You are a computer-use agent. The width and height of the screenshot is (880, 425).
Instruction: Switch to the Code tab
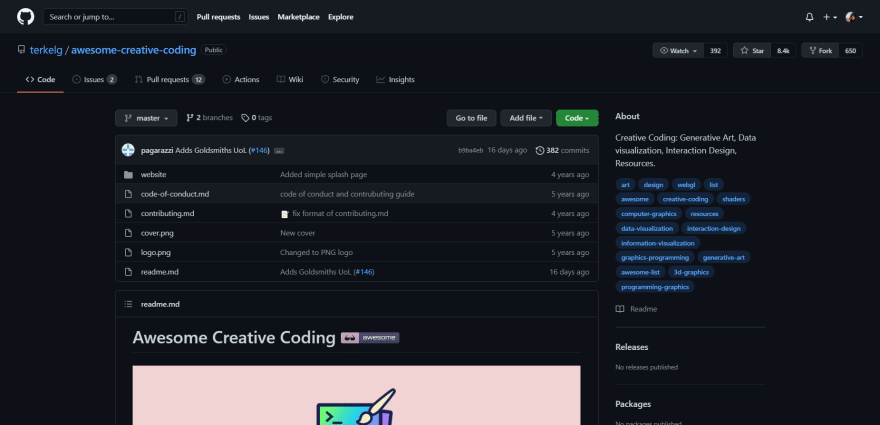tap(40, 80)
